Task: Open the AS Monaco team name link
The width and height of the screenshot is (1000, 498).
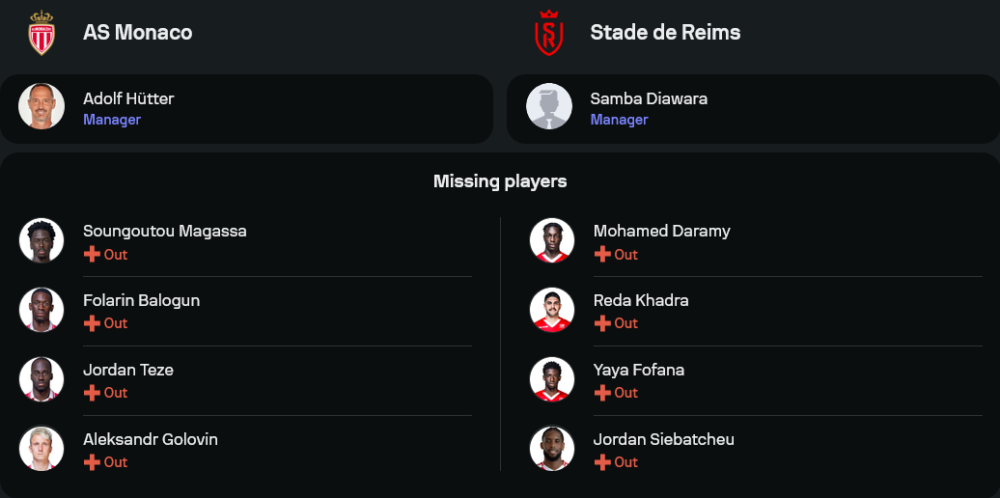Action: (138, 33)
